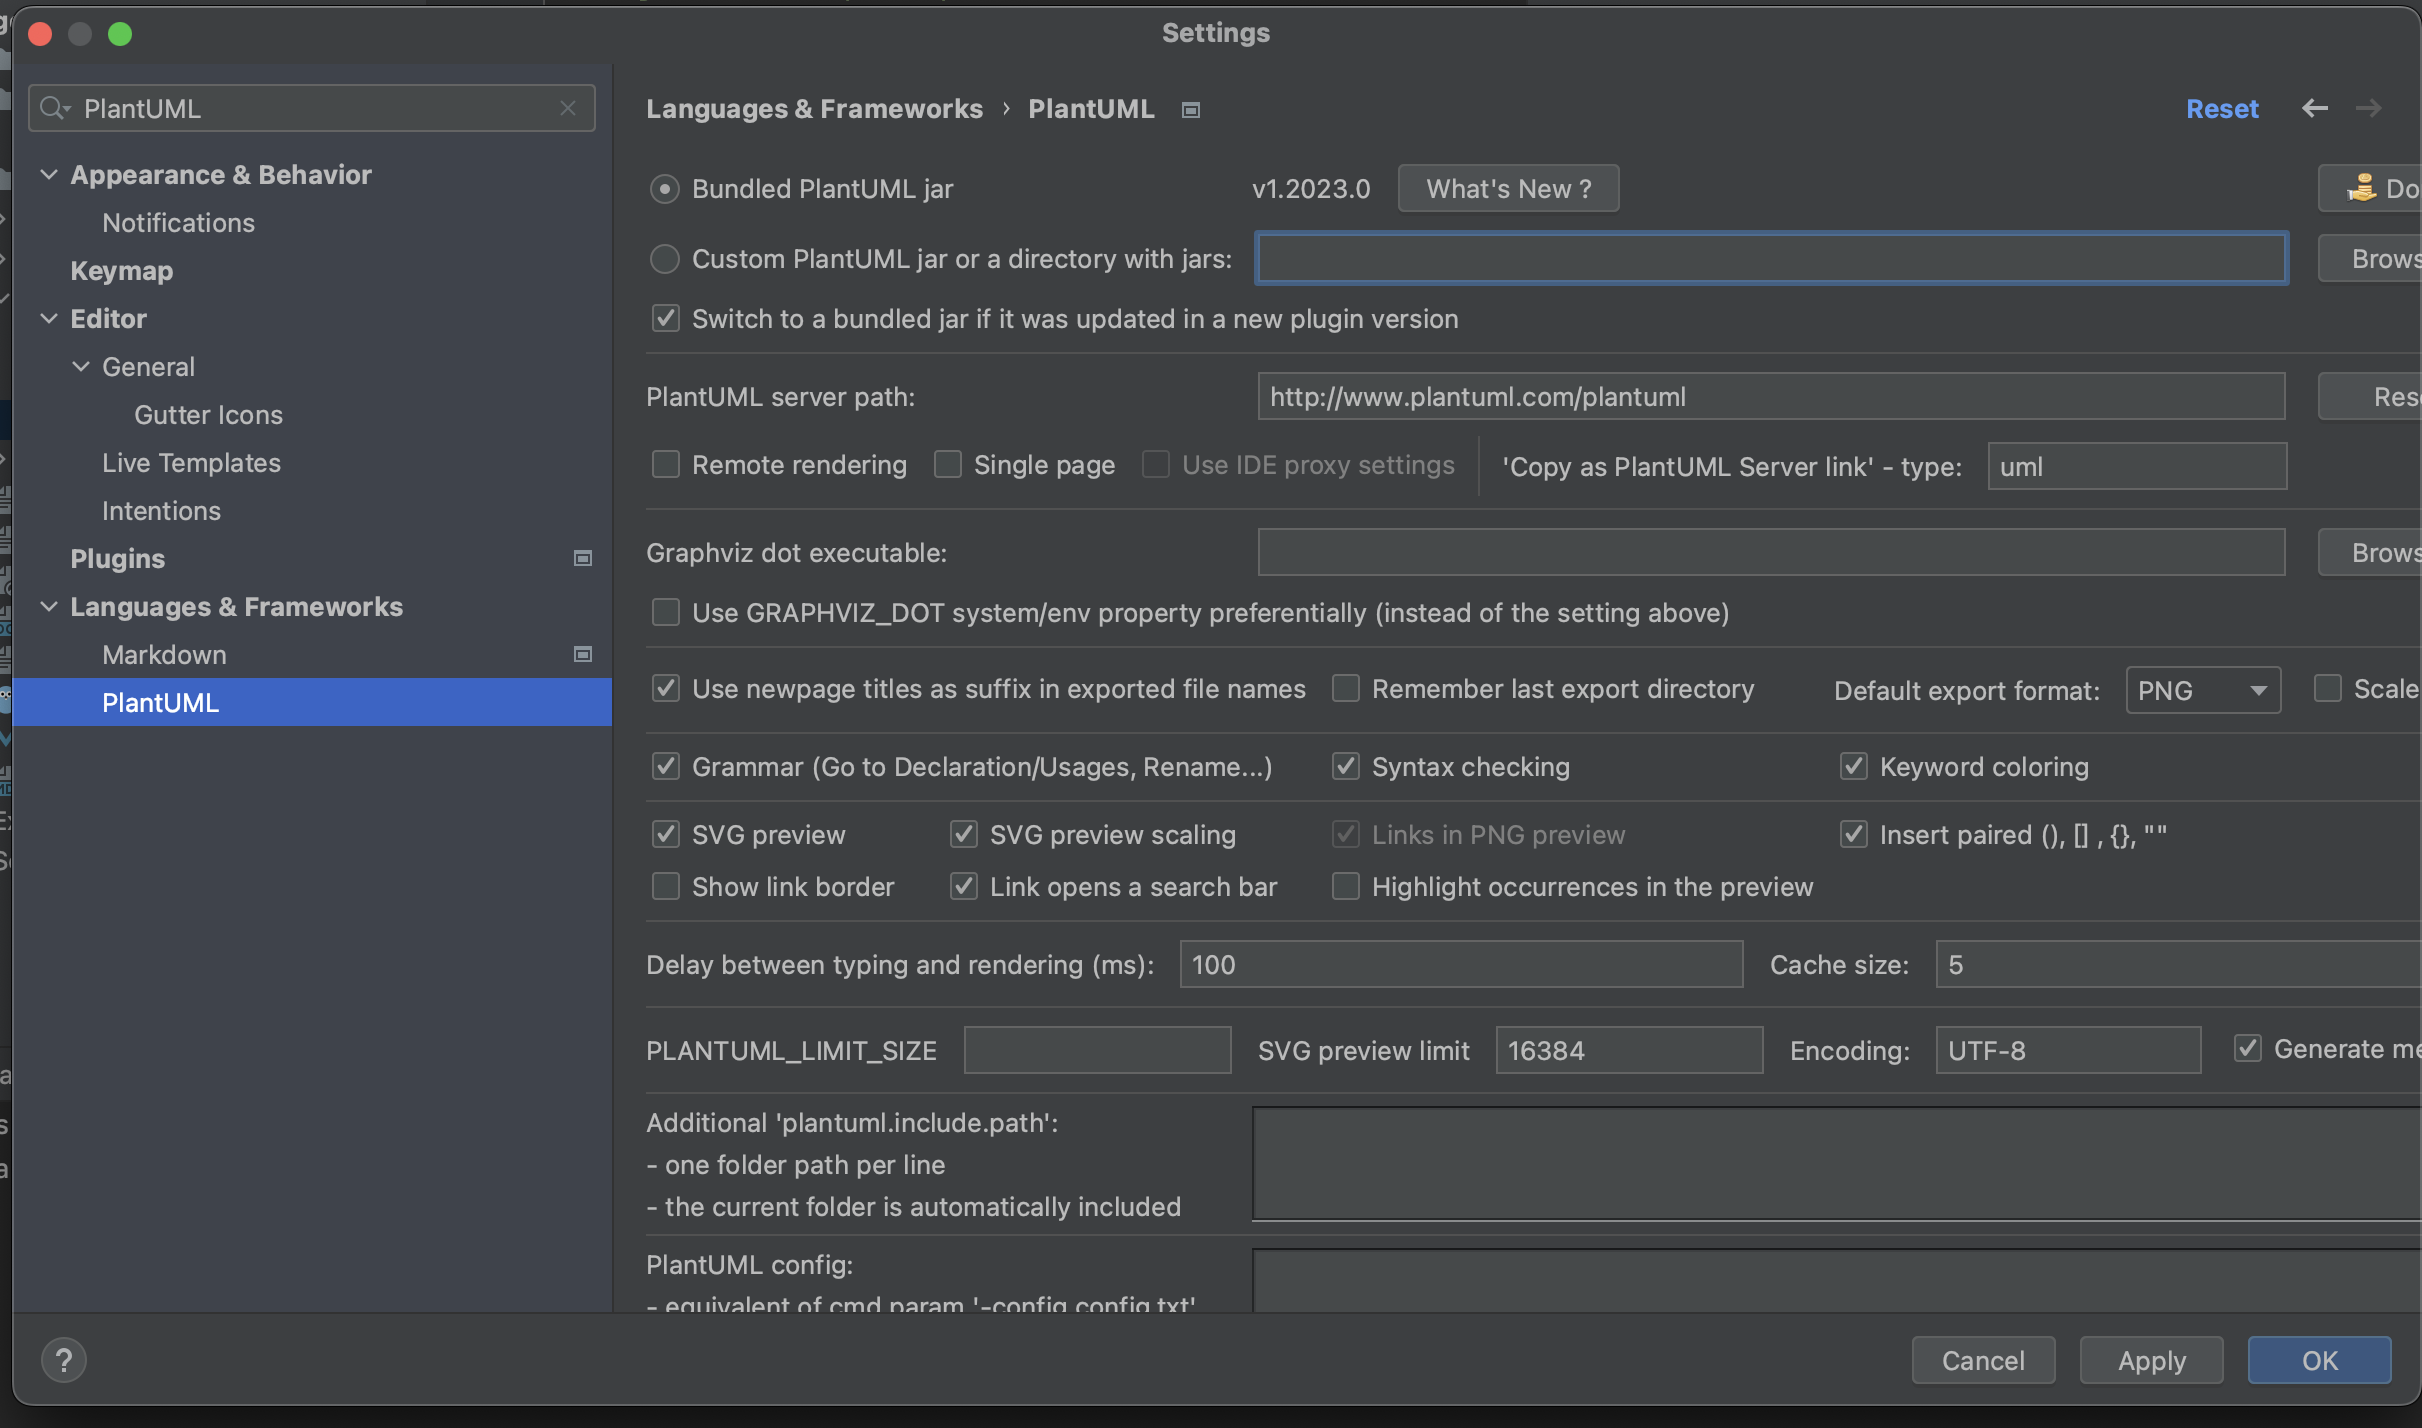Open the help question mark button
The width and height of the screenshot is (2422, 1428).
pos(64,1360)
